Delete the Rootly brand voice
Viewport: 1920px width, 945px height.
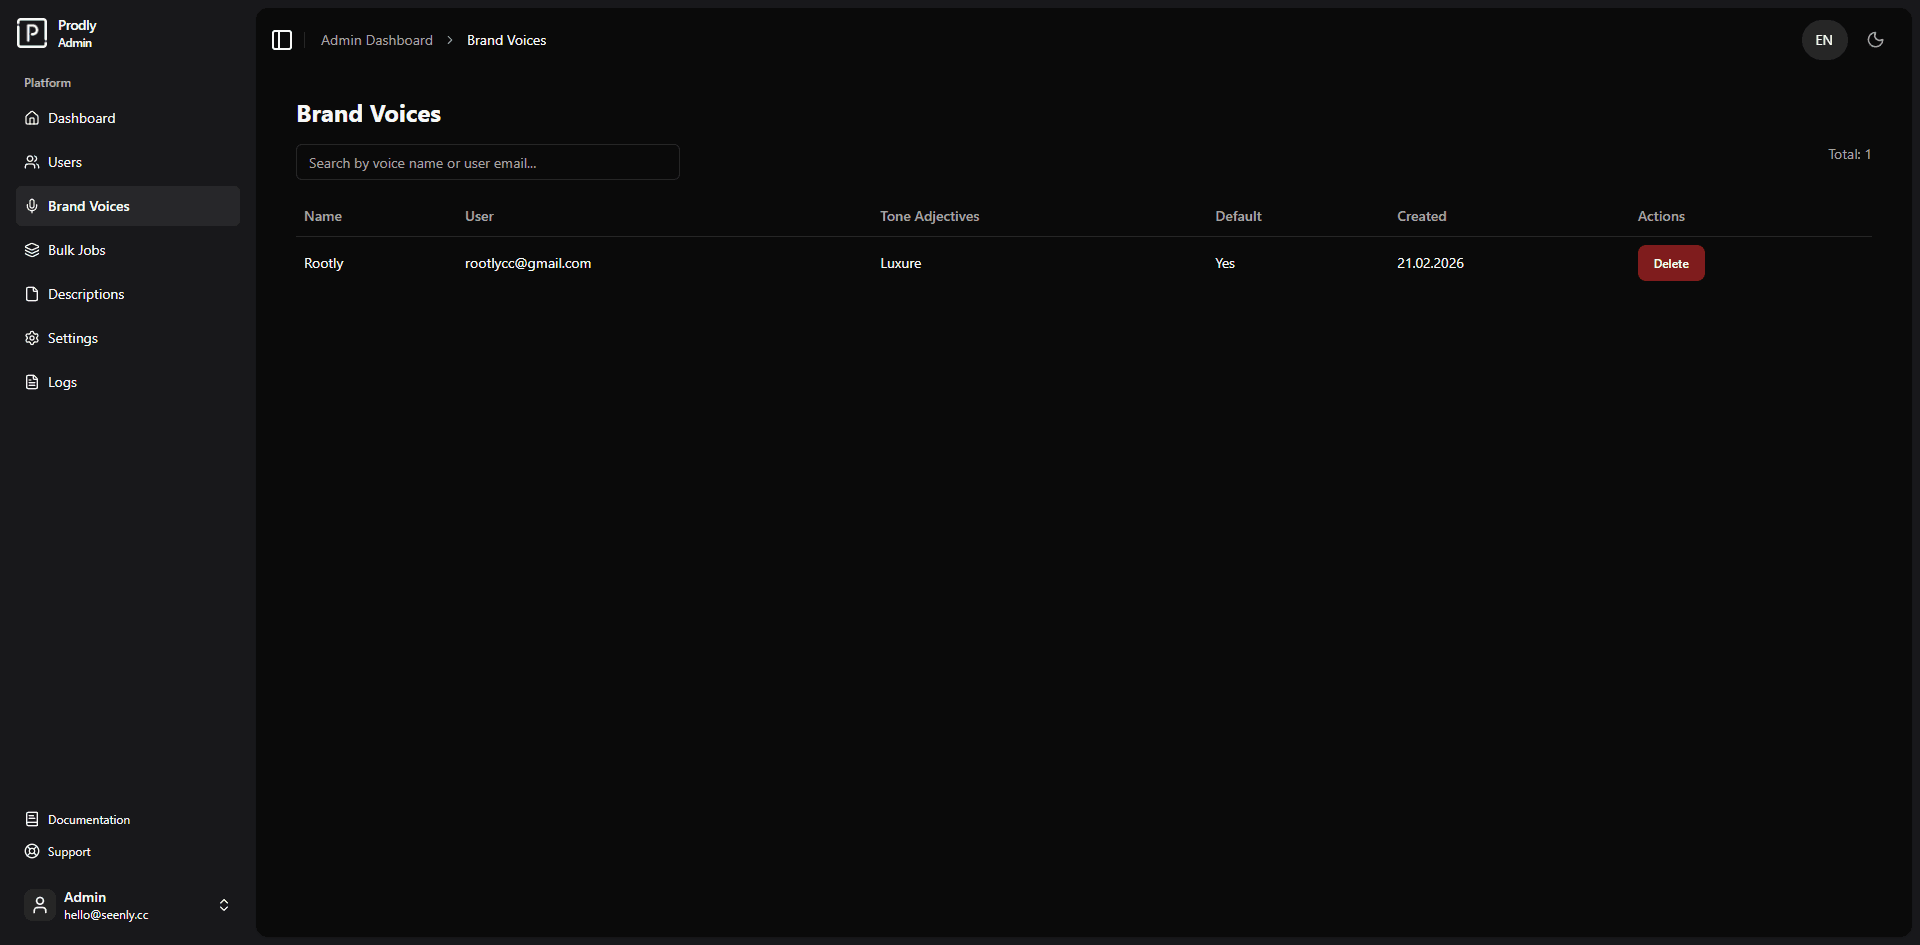coord(1670,263)
